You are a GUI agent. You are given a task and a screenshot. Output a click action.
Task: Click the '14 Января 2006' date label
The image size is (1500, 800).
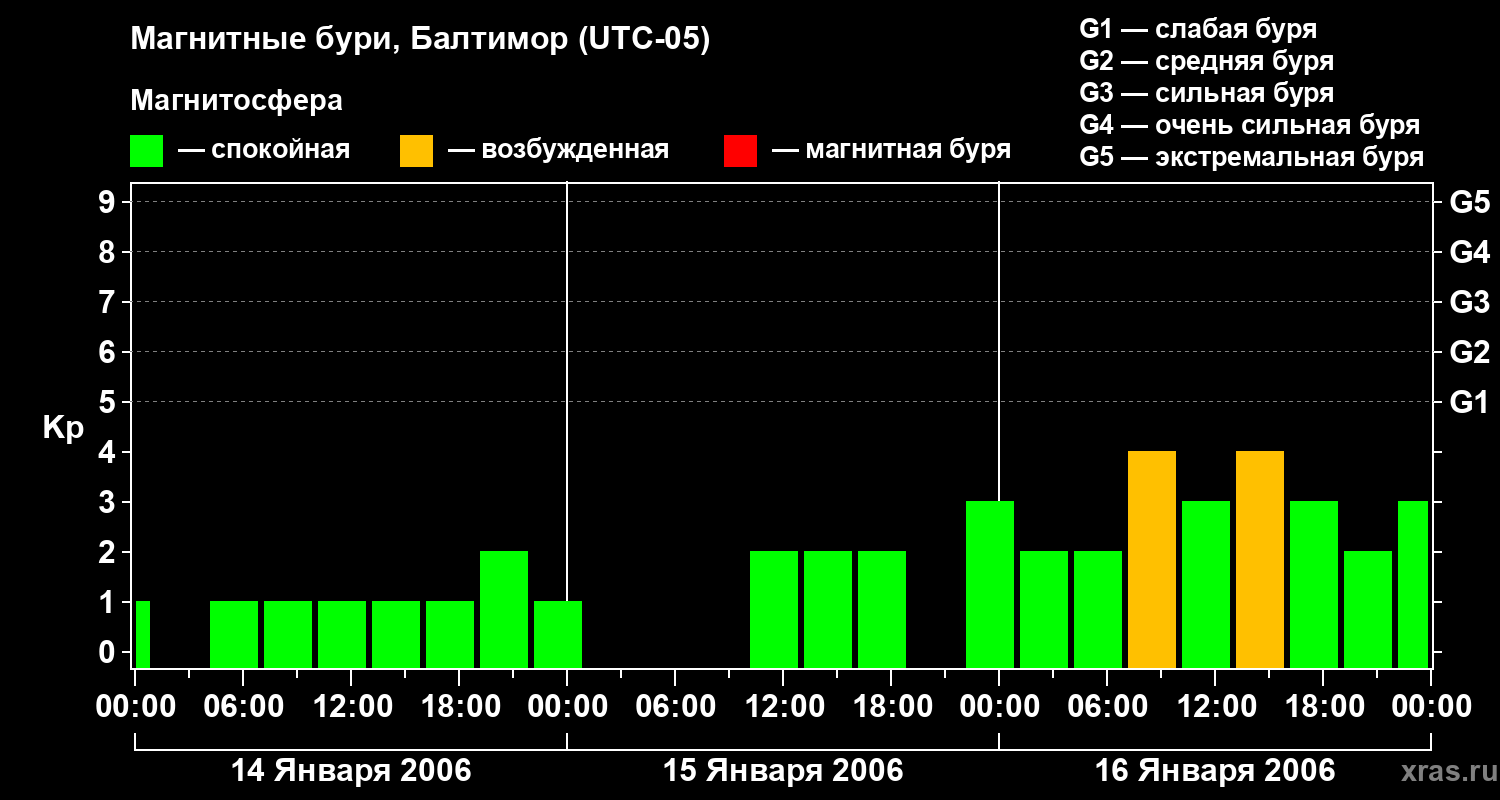point(351,771)
